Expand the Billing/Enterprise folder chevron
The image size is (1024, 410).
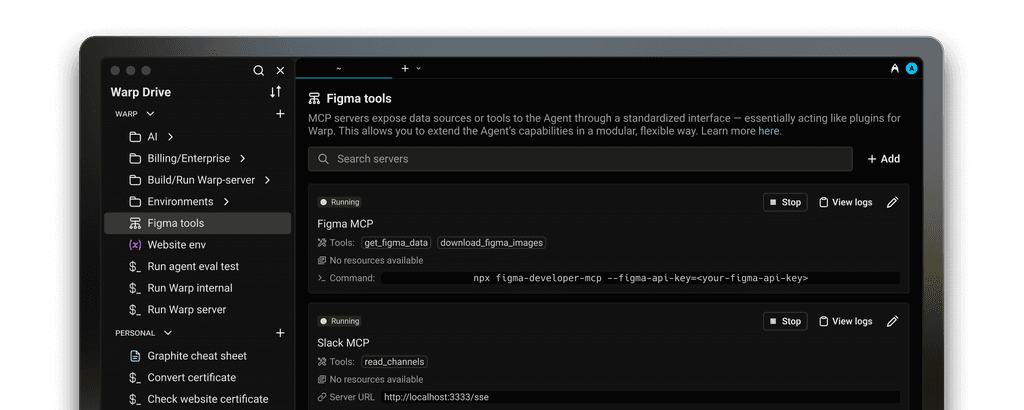(x=242, y=158)
